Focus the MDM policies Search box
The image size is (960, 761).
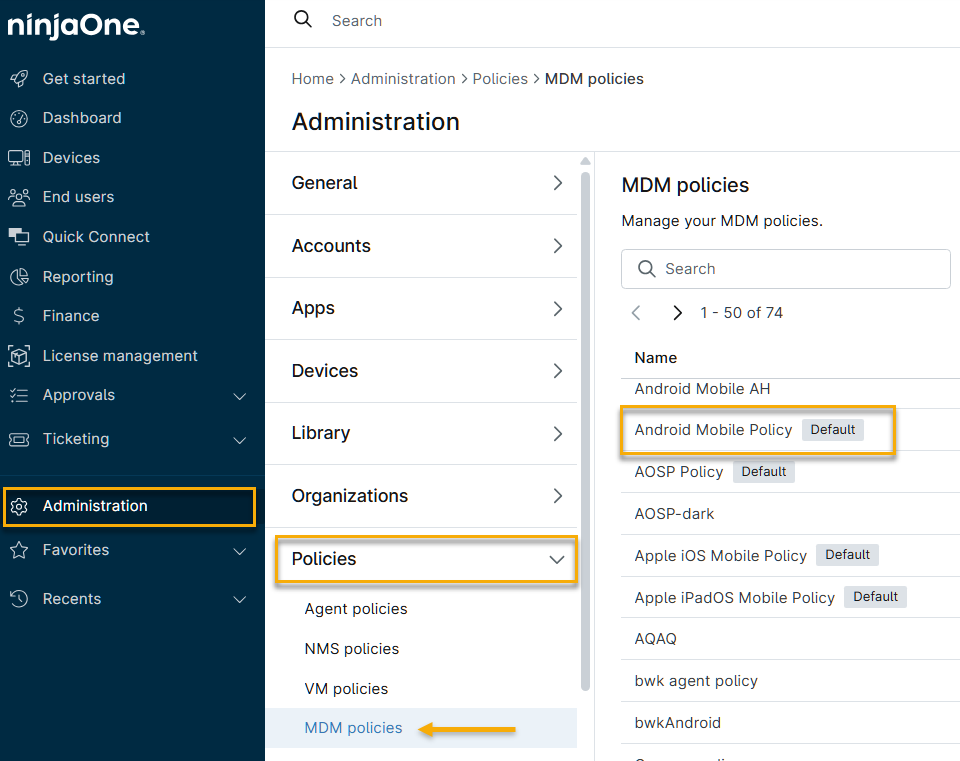click(x=786, y=269)
